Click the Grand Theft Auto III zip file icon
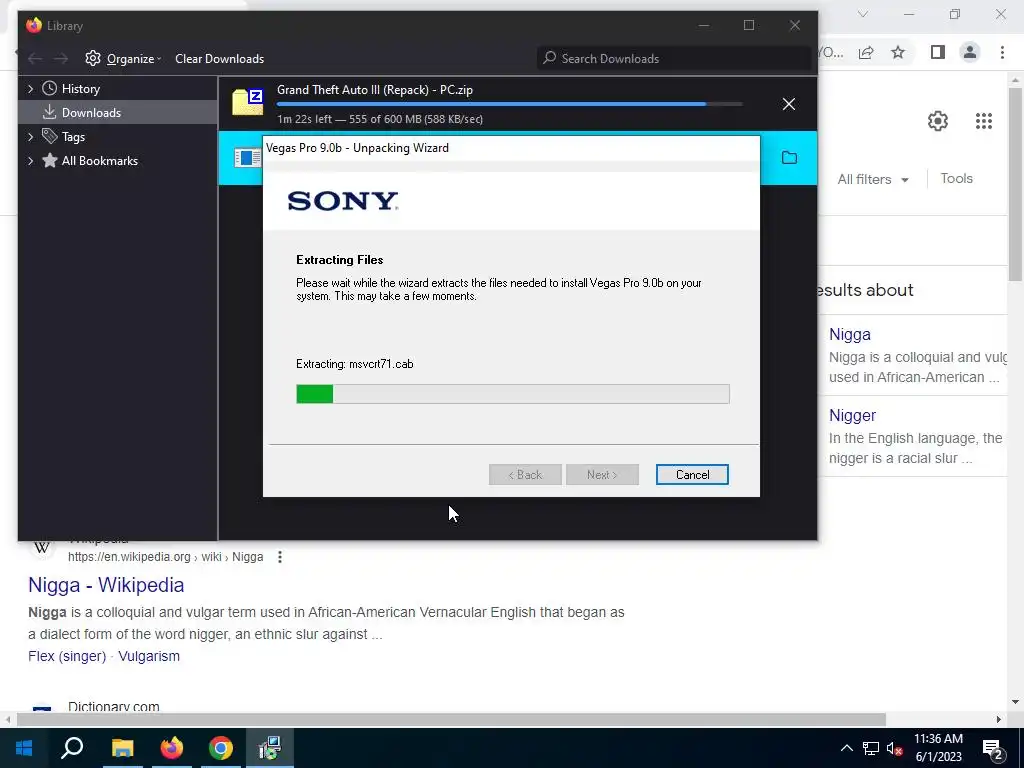 (x=248, y=103)
